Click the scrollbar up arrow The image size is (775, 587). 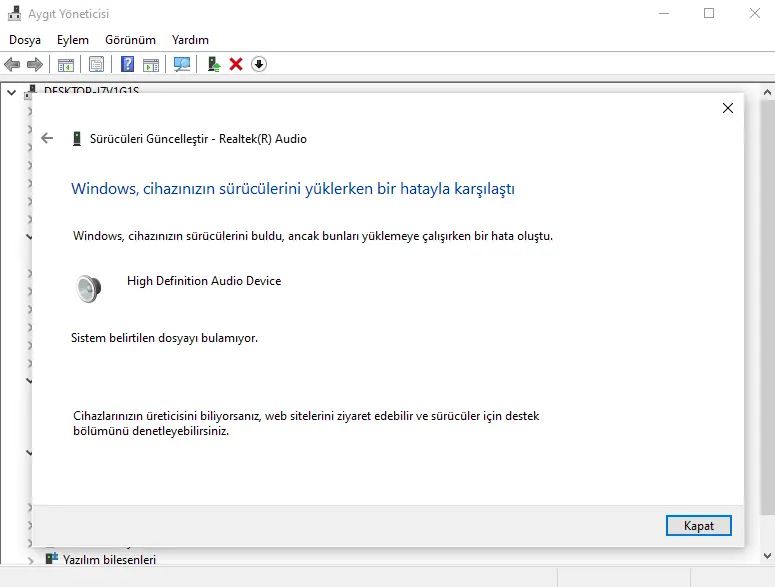pyautogui.click(x=767, y=92)
